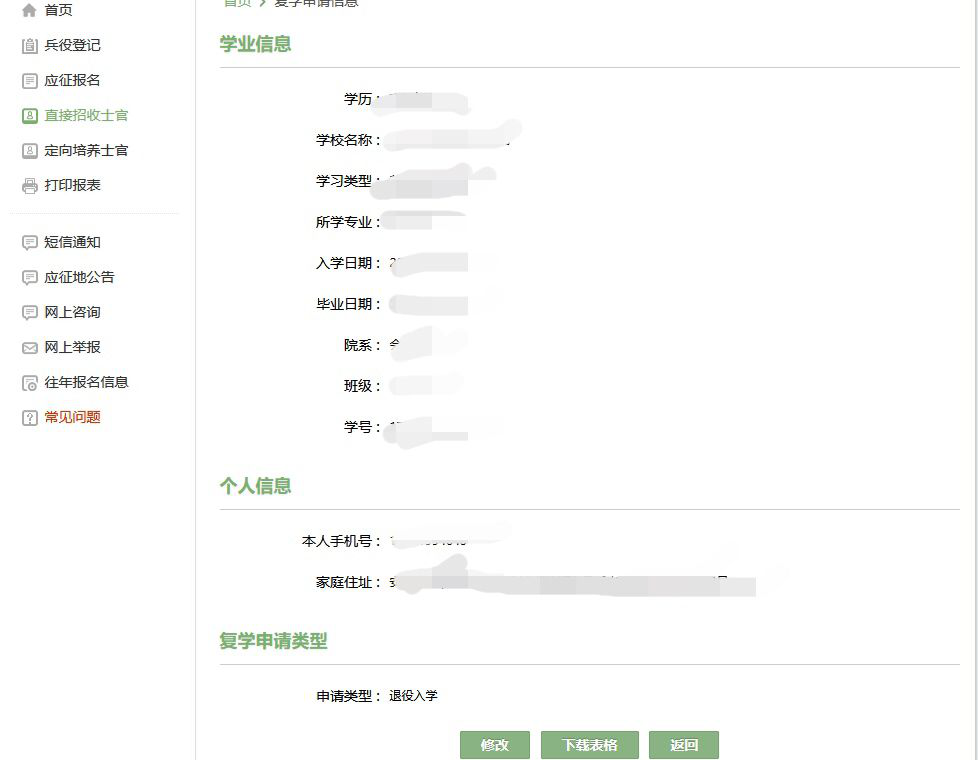Click the printer icon for 打印报表
Viewport: 978px width, 760px height.
point(29,185)
